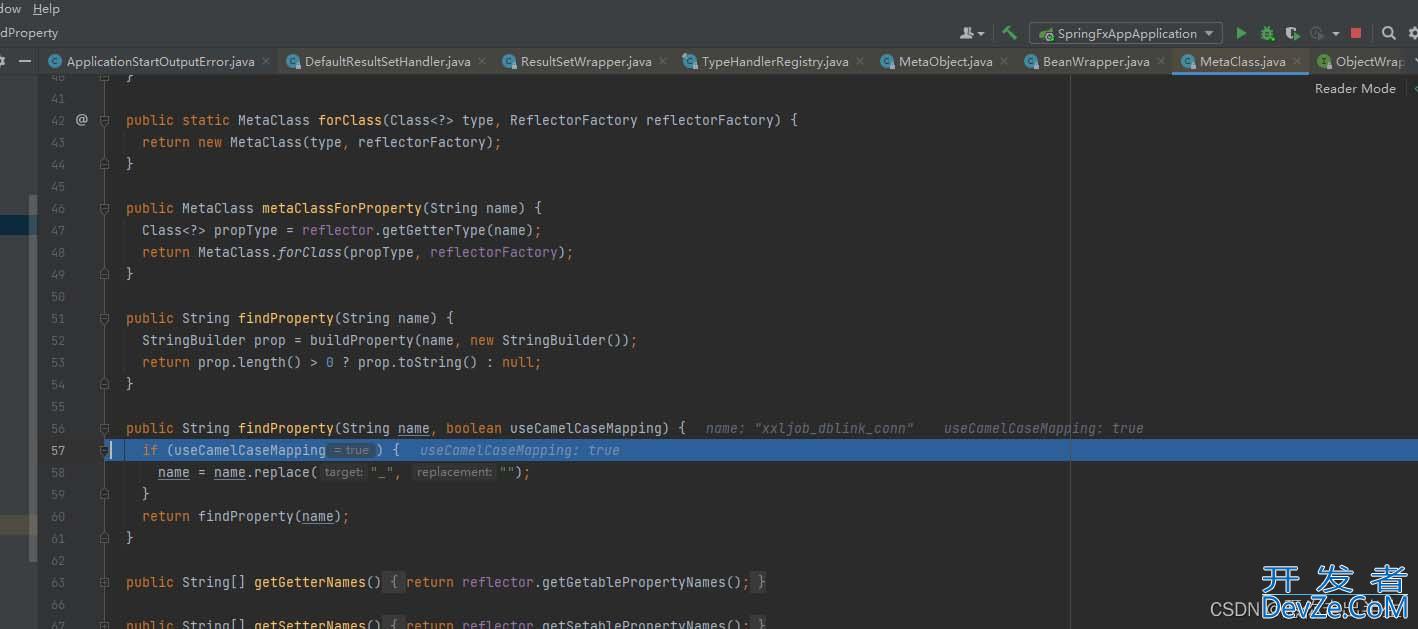1418x629 pixels.
Task: Open the user account icon dropdown
Action: 972,33
